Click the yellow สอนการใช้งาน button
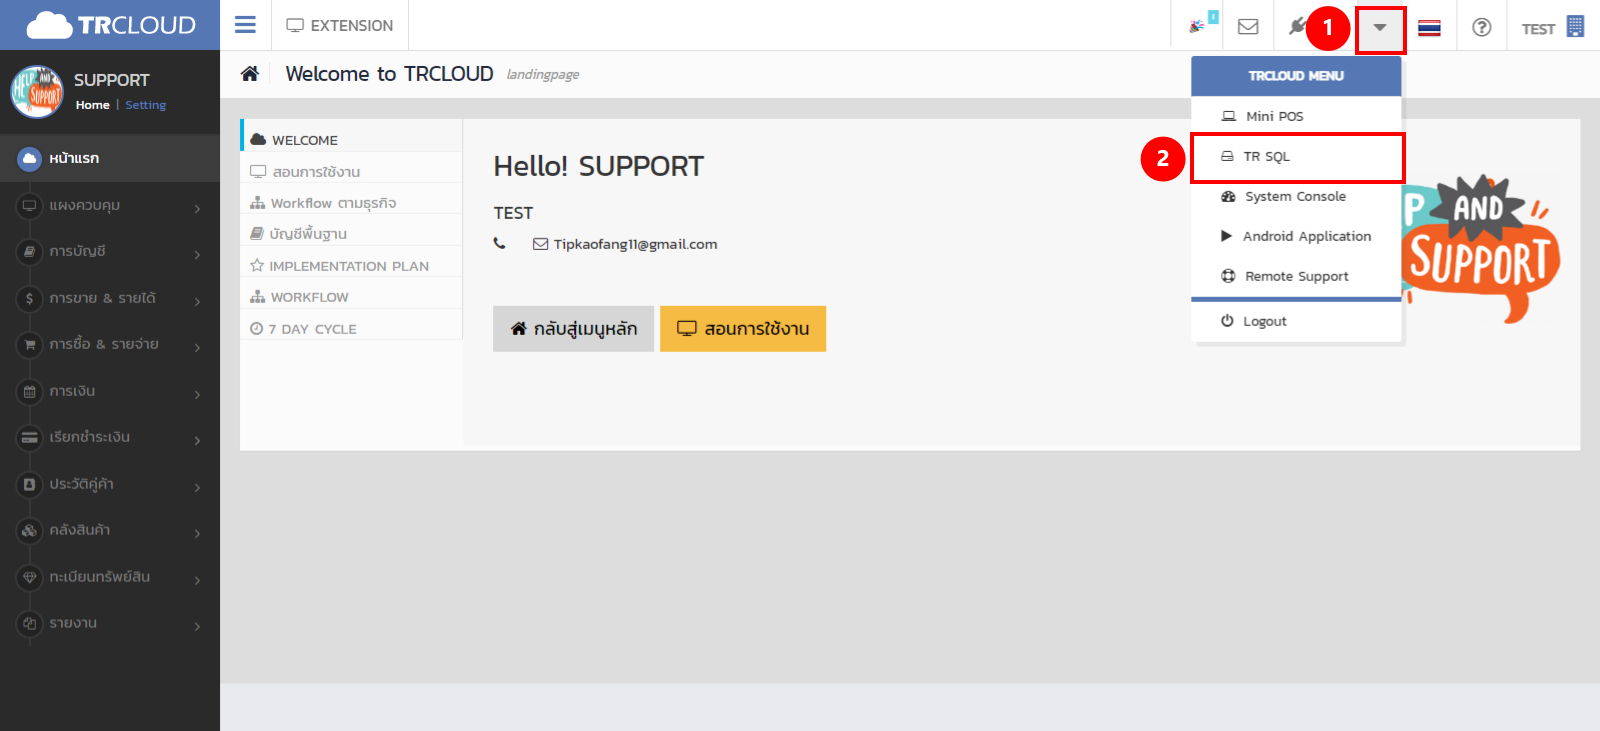 tap(743, 329)
